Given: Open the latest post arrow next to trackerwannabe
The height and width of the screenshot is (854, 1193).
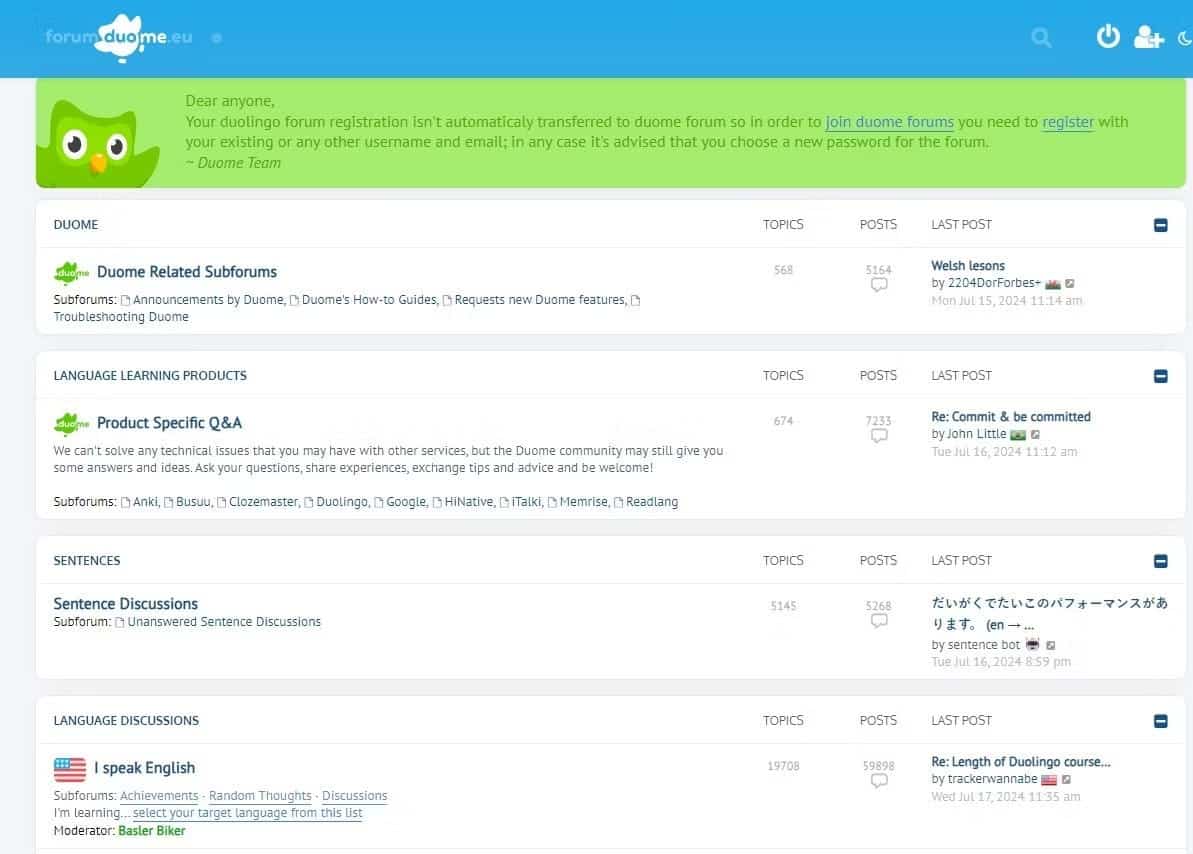Looking at the screenshot, I should point(1066,778).
